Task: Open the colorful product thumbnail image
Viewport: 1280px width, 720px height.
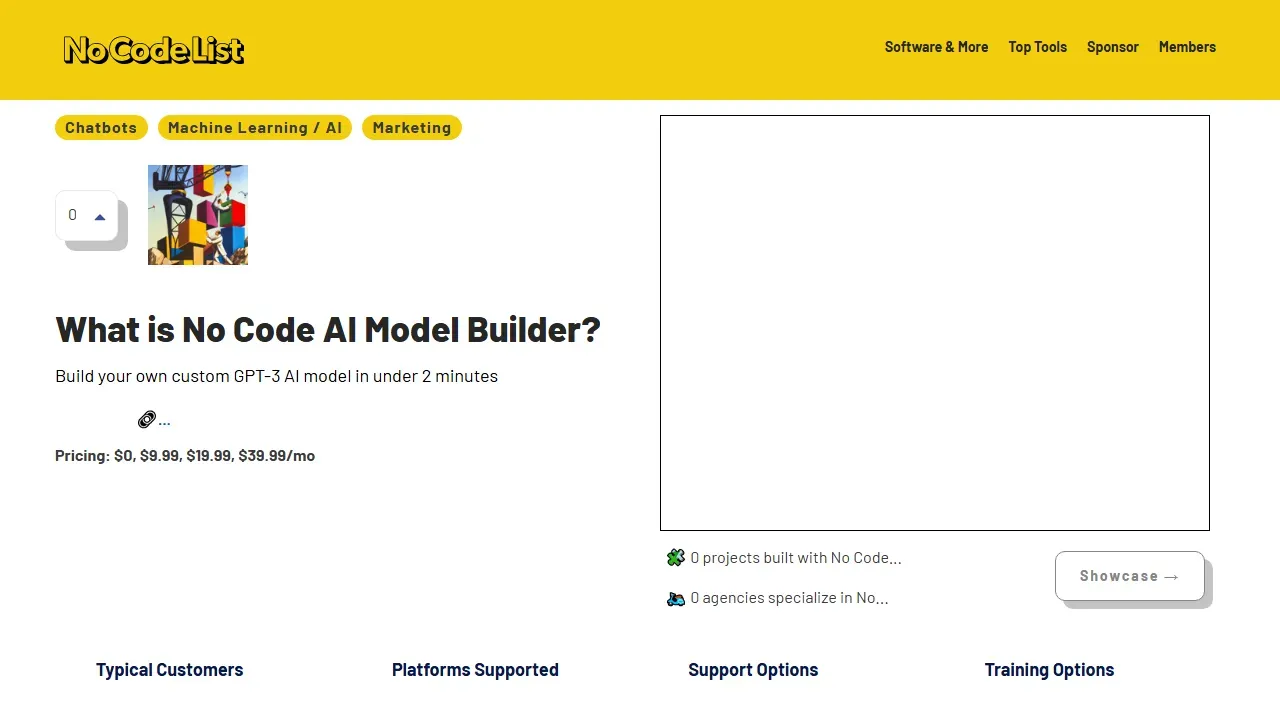Action: 198,215
